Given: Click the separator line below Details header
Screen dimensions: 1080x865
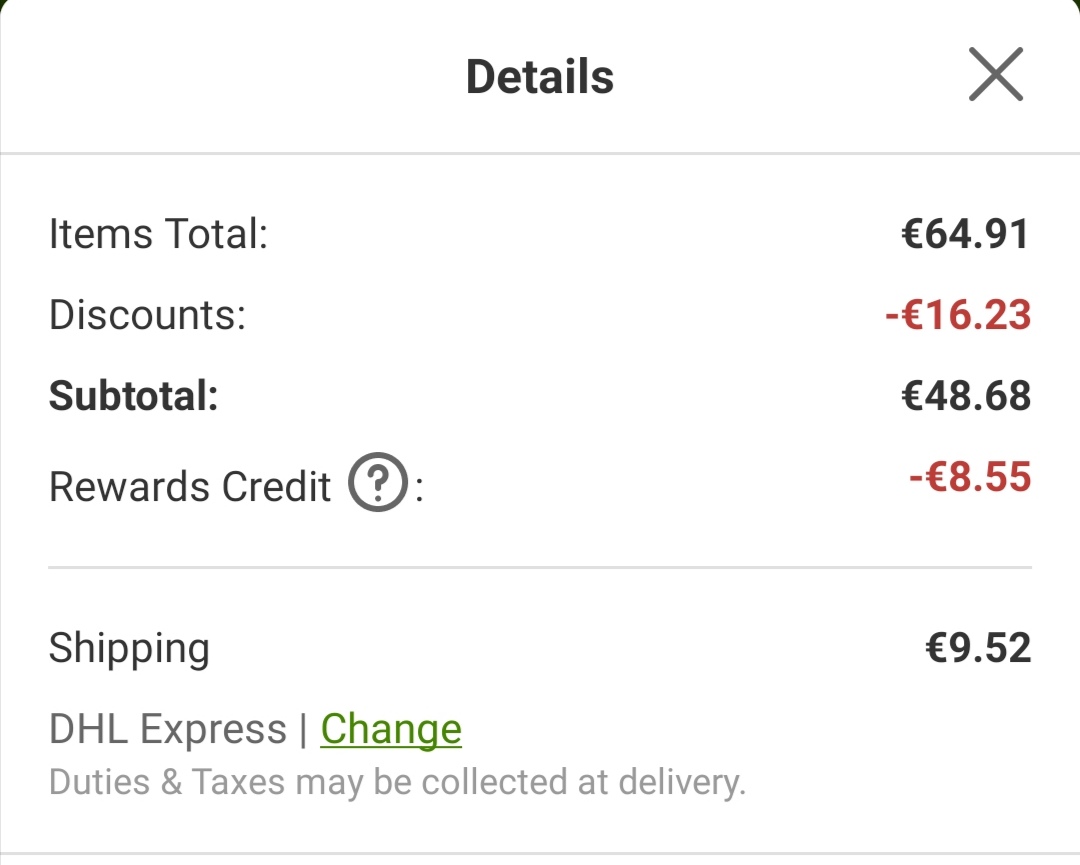Looking at the screenshot, I should [540, 154].
